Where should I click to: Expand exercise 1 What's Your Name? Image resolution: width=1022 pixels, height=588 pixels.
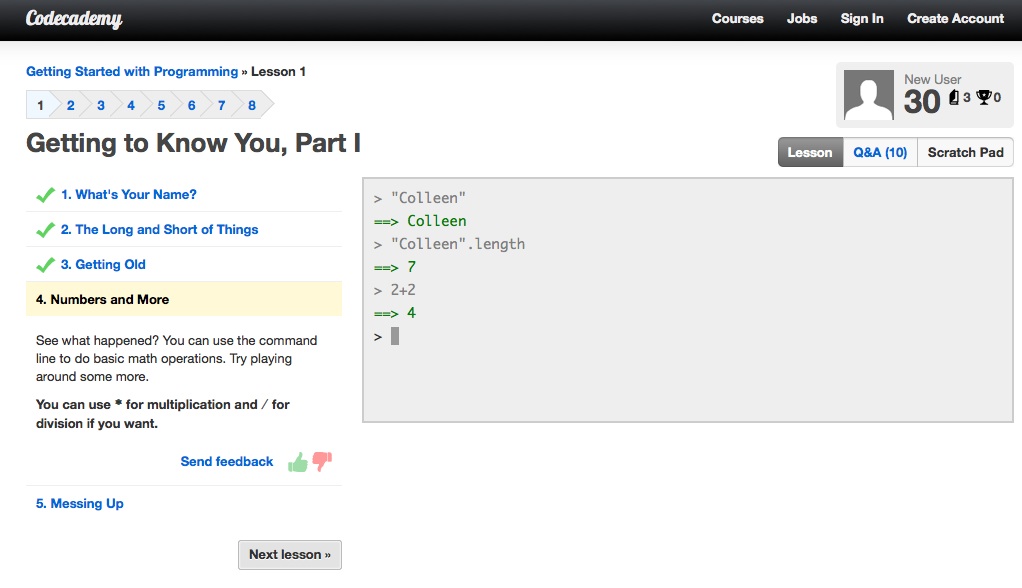point(128,194)
